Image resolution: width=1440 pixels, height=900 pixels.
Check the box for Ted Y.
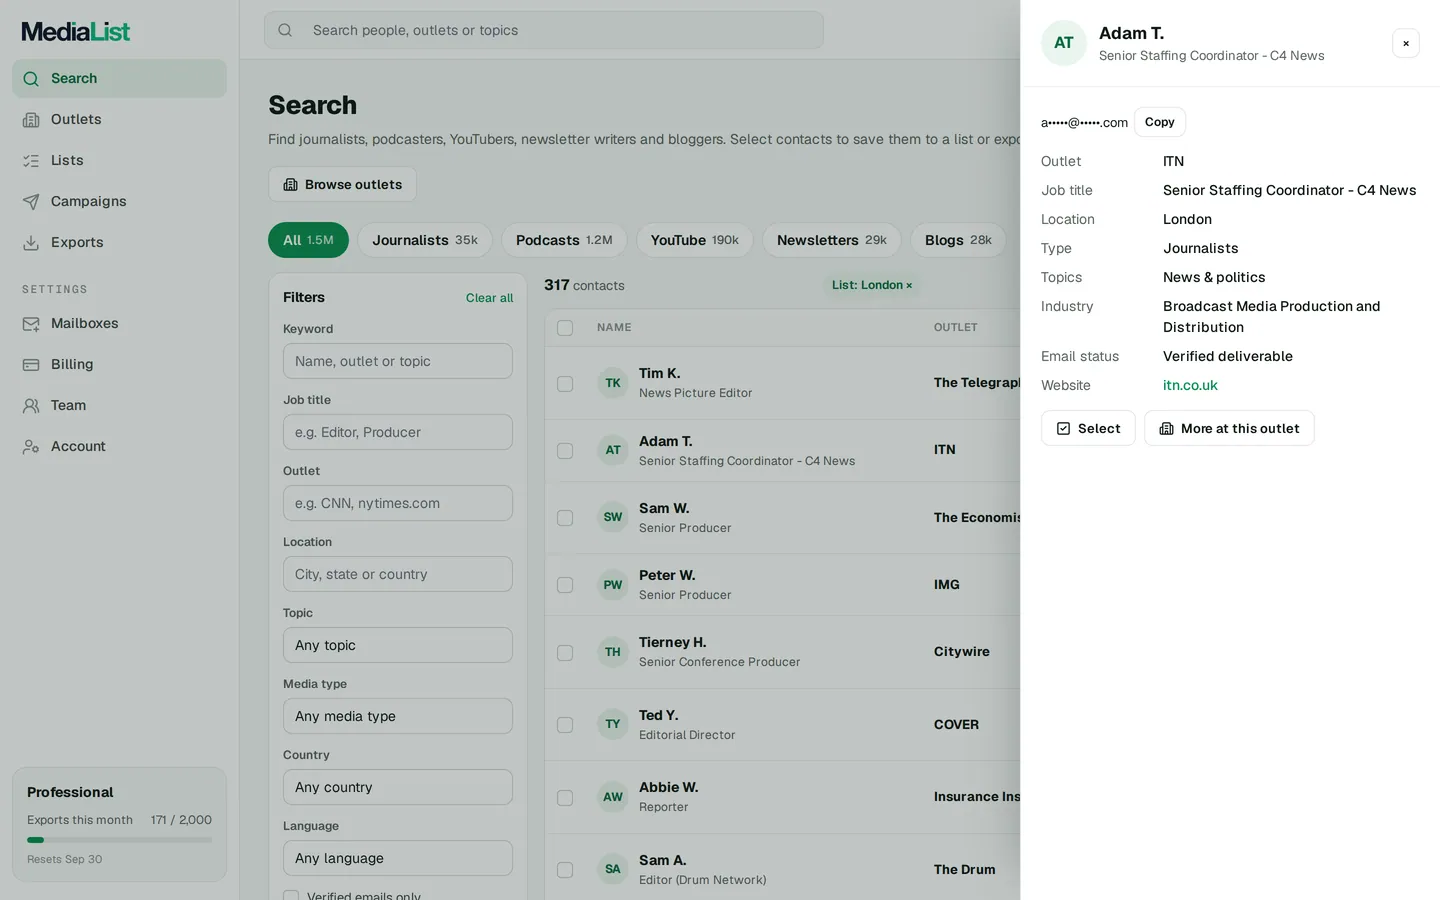tap(565, 725)
